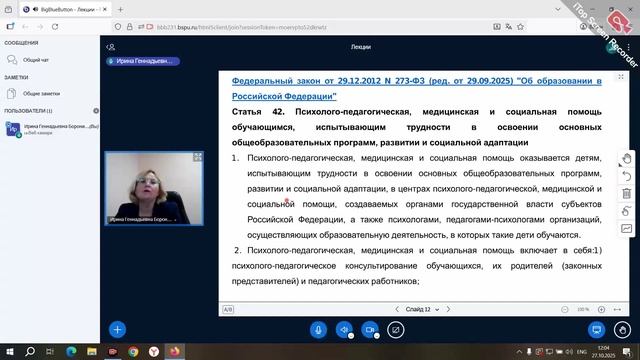Viewport: 640px width, 360px height.
Task: Click the bottom whiteboard toolbar chart icon
Action: click(x=627, y=229)
